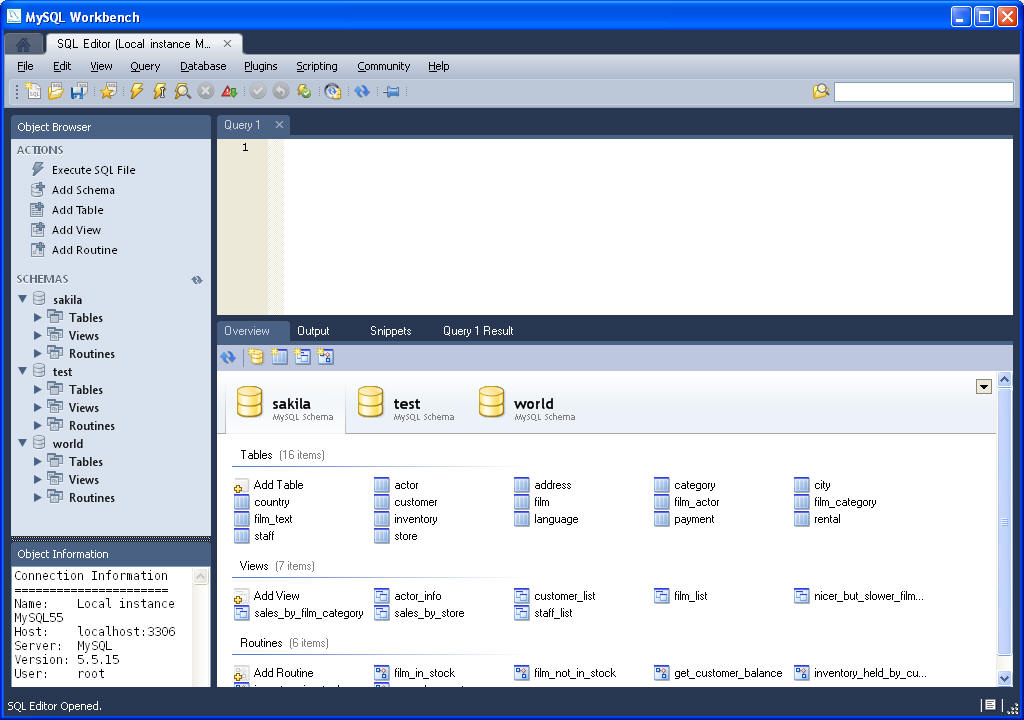Screen dimensions: 1024x720
Task: Open the Overview view-options dropdown arrow
Action: click(x=984, y=387)
